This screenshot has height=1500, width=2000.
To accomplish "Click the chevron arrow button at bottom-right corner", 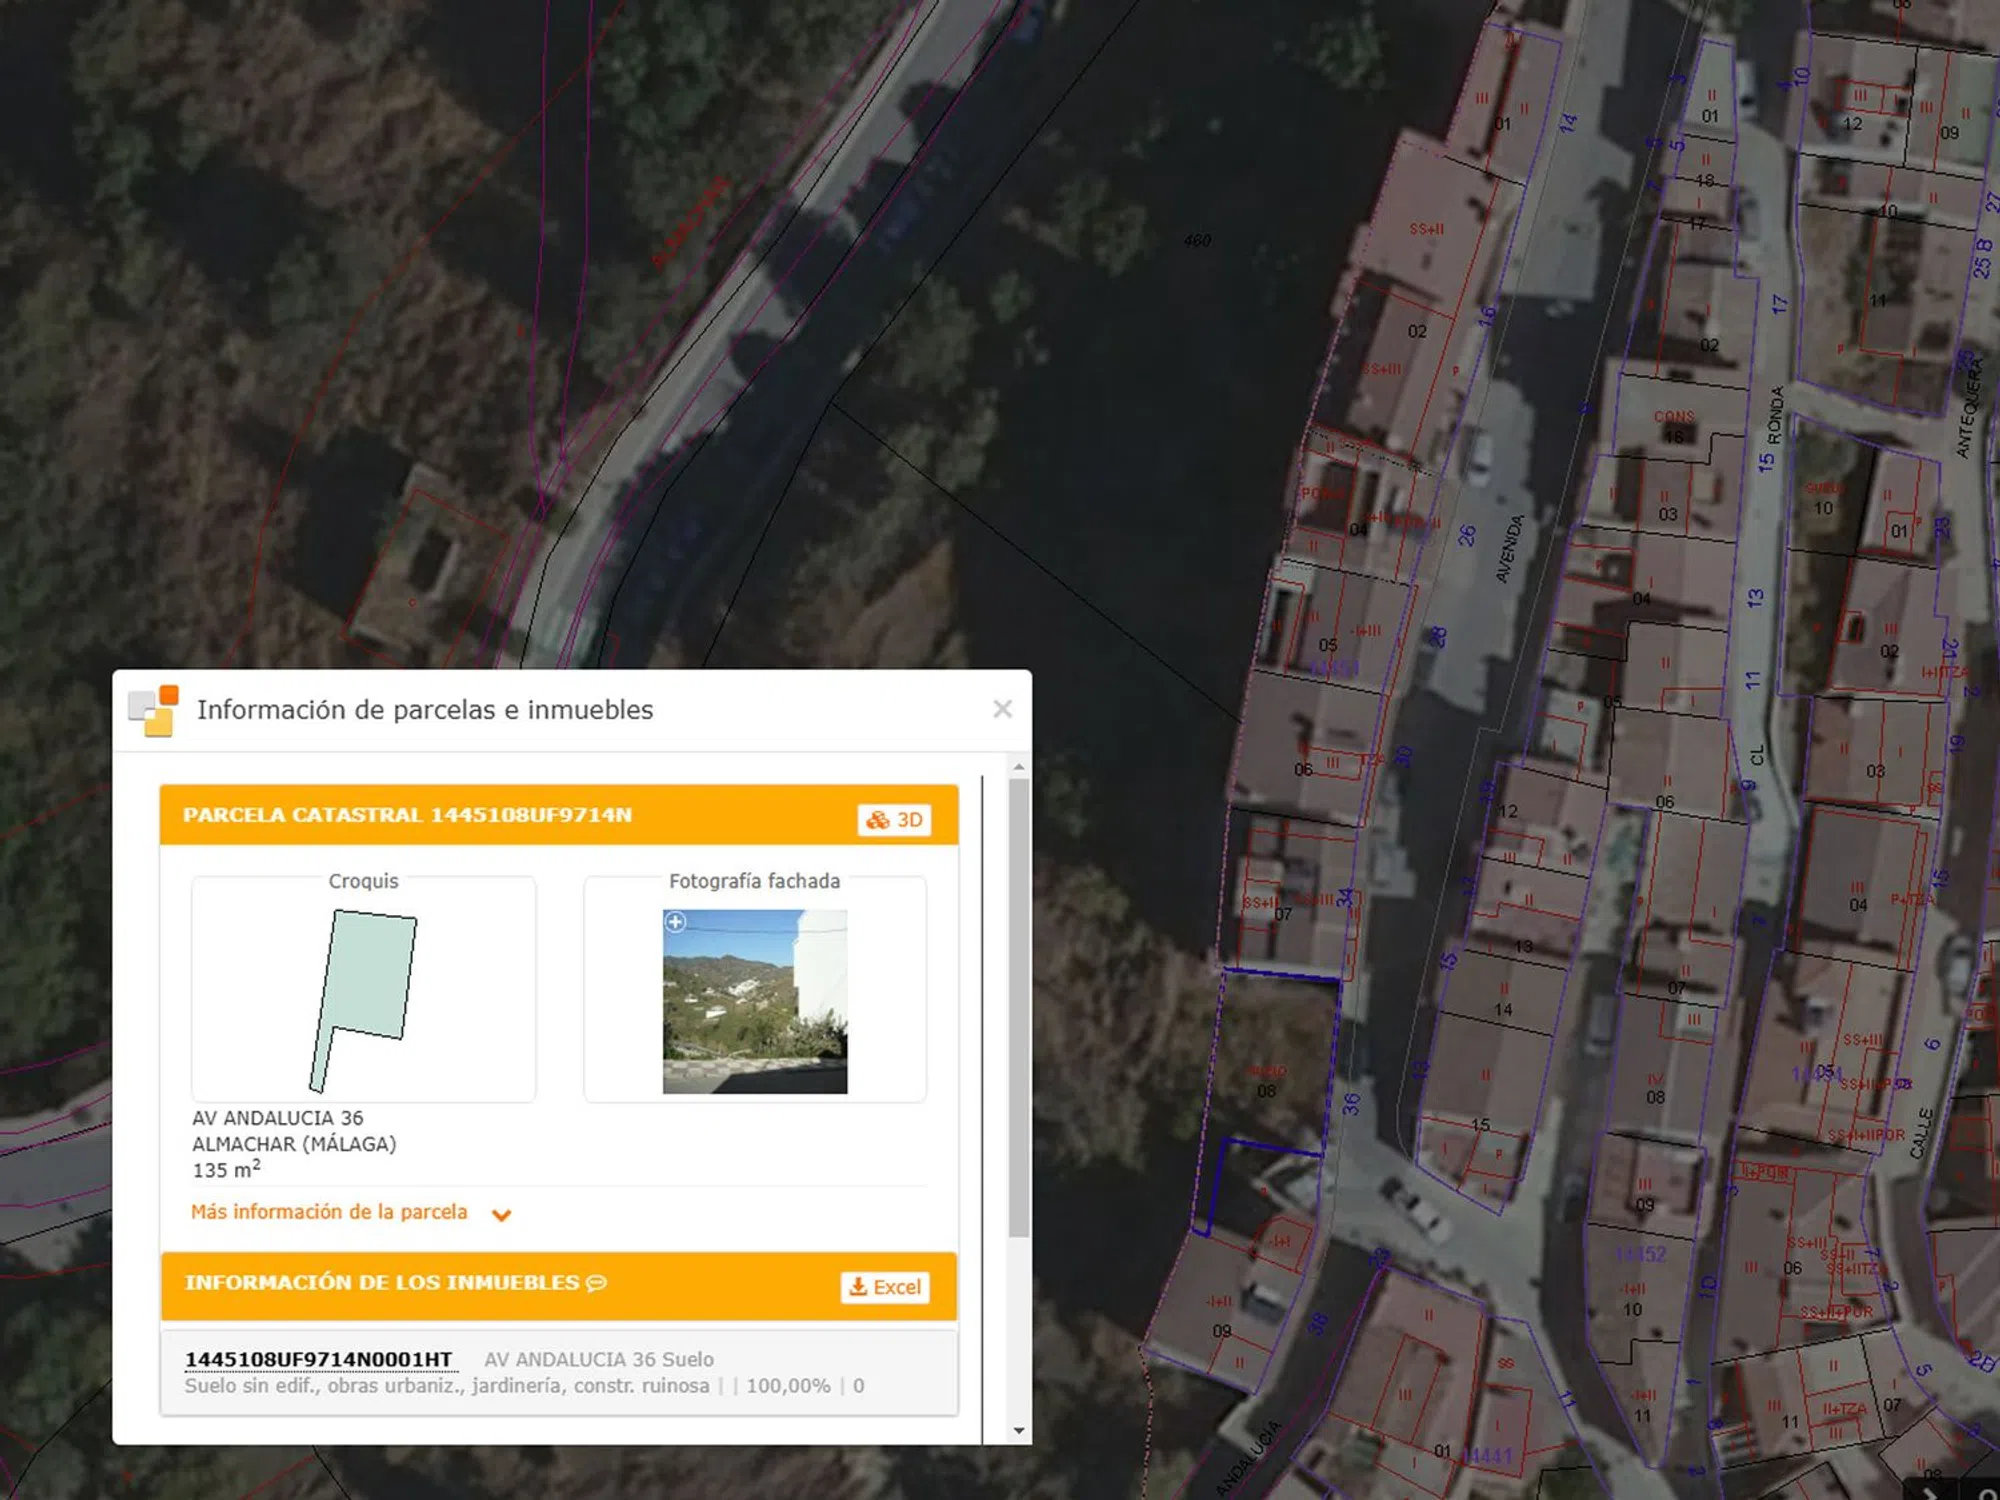I will click(x=1928, y=1491).
